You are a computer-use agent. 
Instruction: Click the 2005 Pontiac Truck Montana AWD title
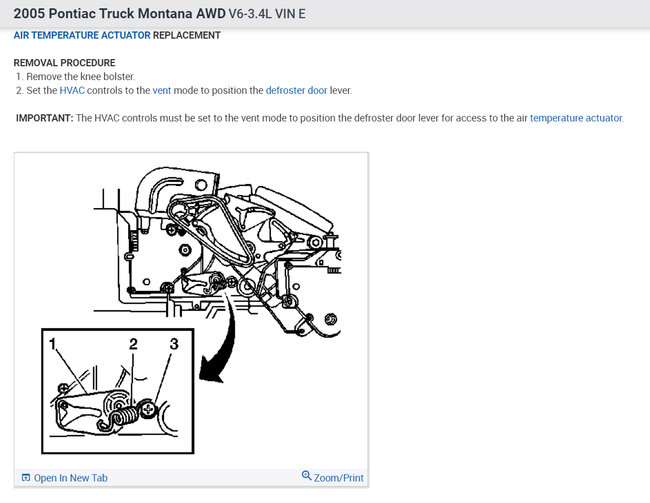119,14
